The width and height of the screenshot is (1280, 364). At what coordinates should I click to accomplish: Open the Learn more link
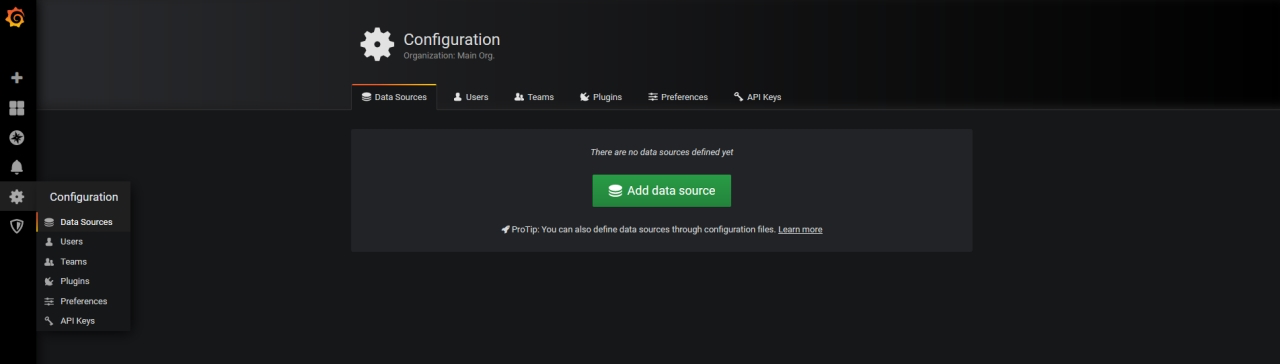click(x=800, y=229)
